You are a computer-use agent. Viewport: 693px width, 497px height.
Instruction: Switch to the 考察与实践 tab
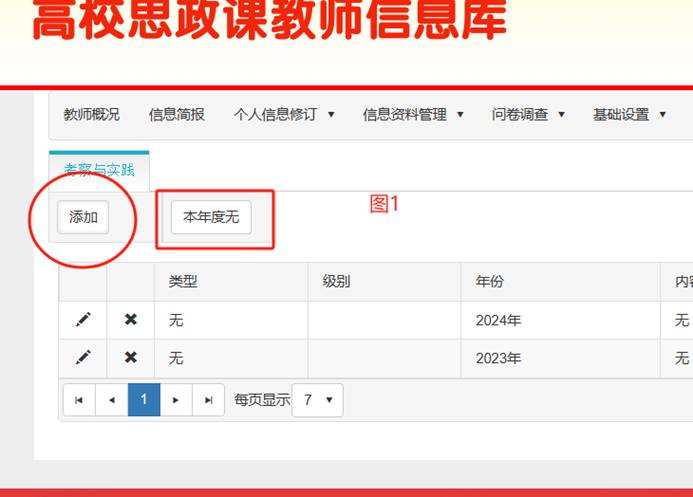(99, 171)
